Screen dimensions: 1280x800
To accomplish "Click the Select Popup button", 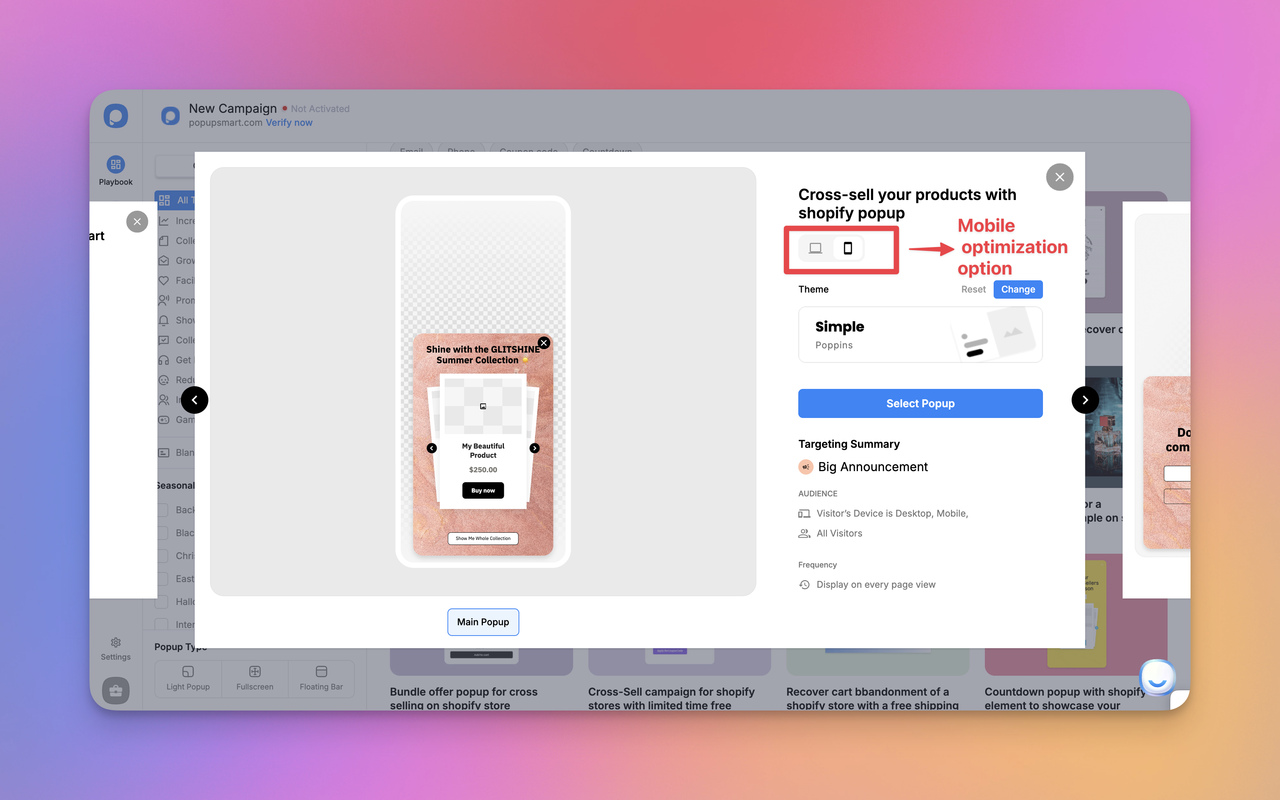I will point(920,403).
